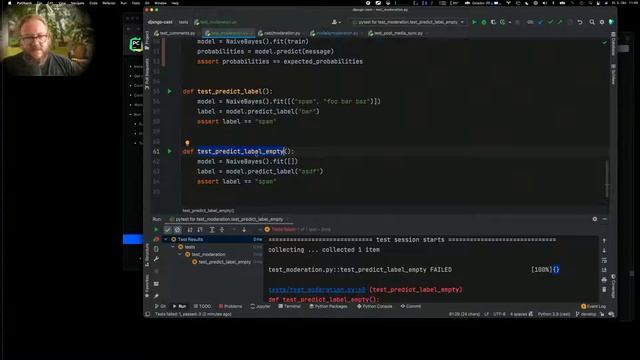Change LF line separator in status bar
Image resolution: width=640 pixels, height=360 pixels.
(x=486, y=314)
